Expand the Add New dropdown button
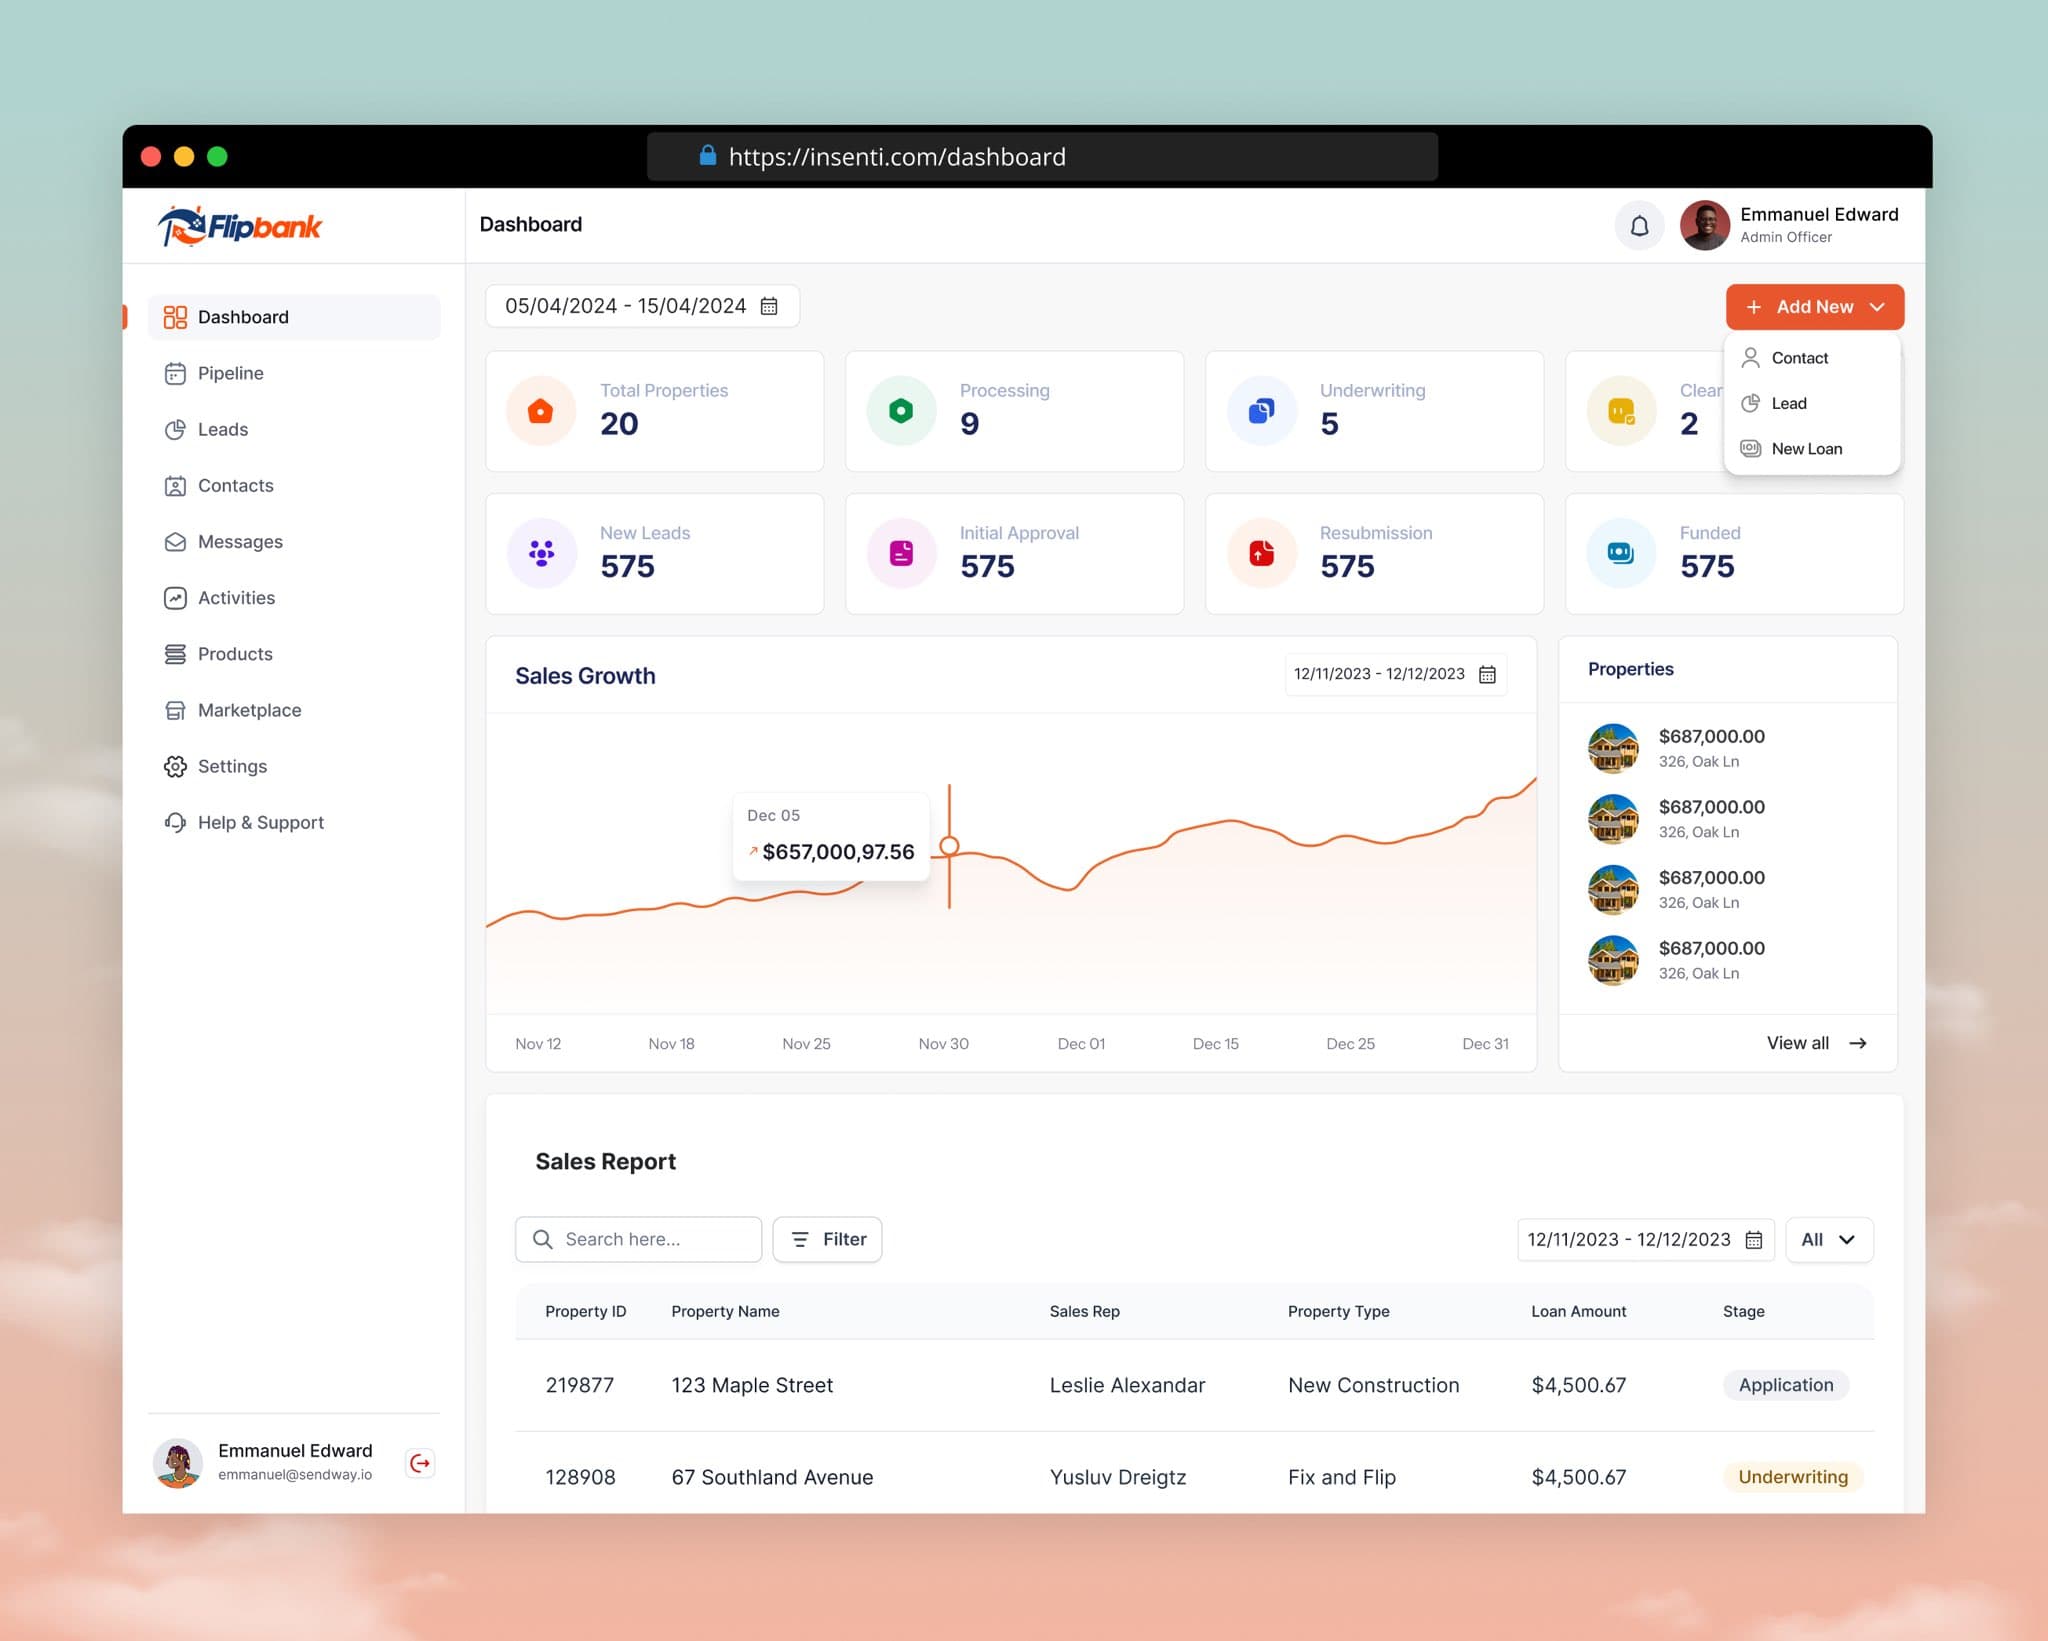This screenshot has width=2048, height=1641. (x=1814, y=307)
